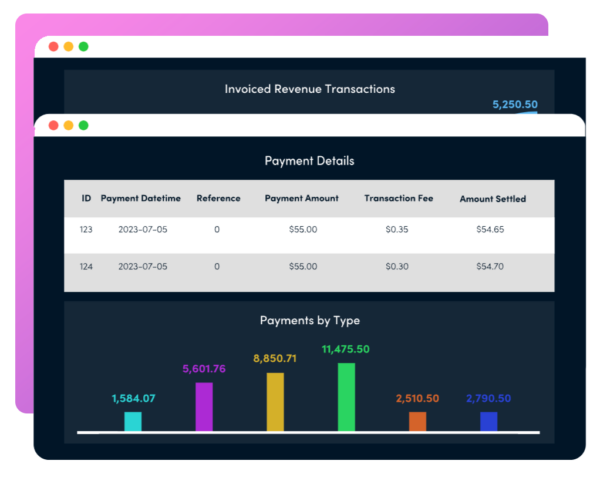Click the blue bar labeled 2,790.50
Screen dimensions: 600x481
[x=488, y=421]
